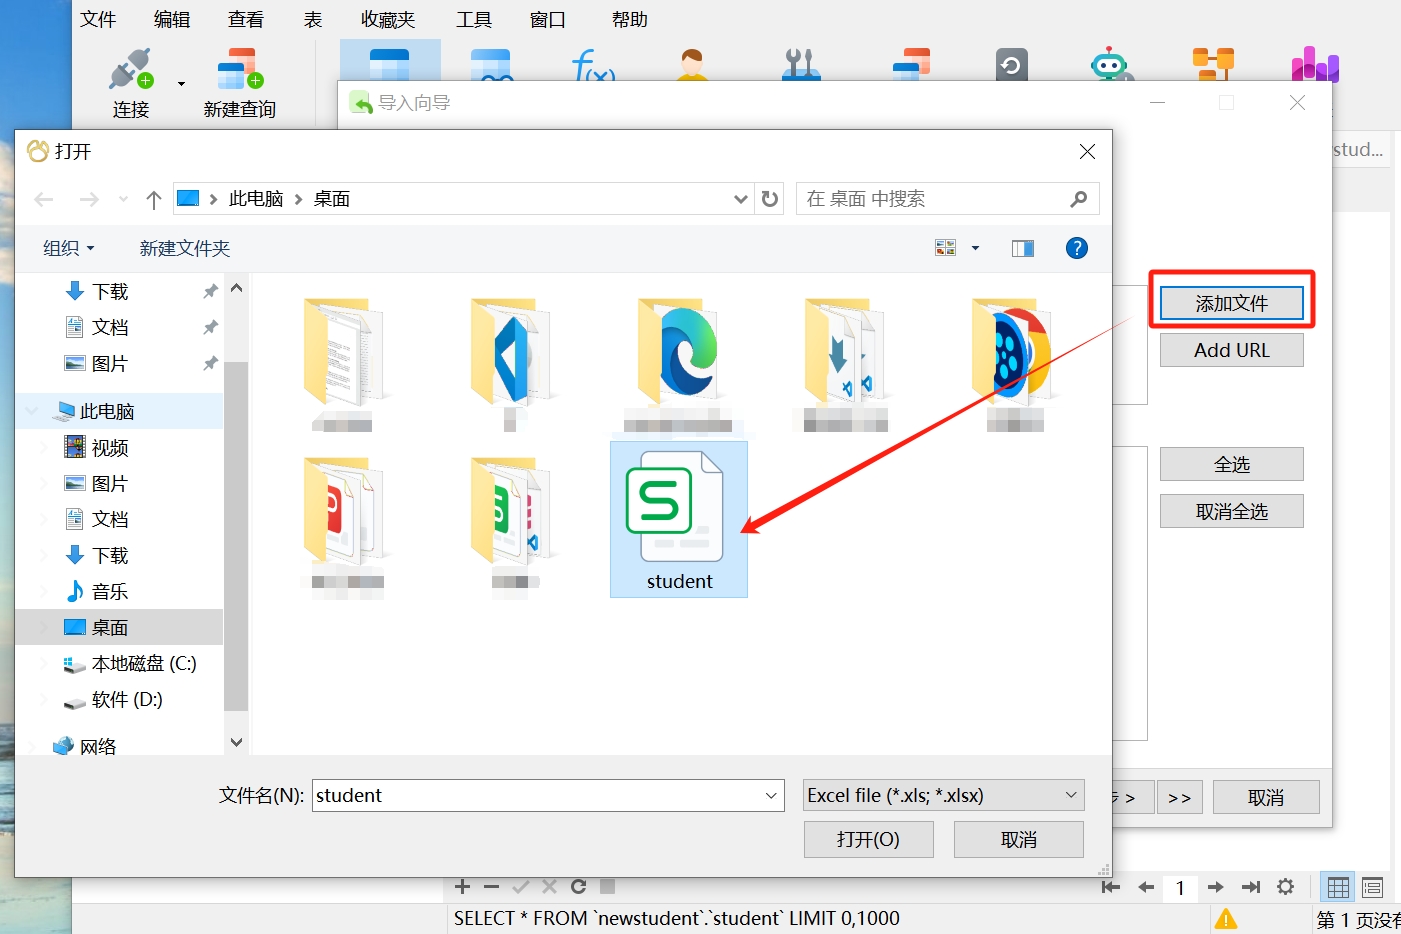Toggle the preview pane icon

[x=1022, y=248]
